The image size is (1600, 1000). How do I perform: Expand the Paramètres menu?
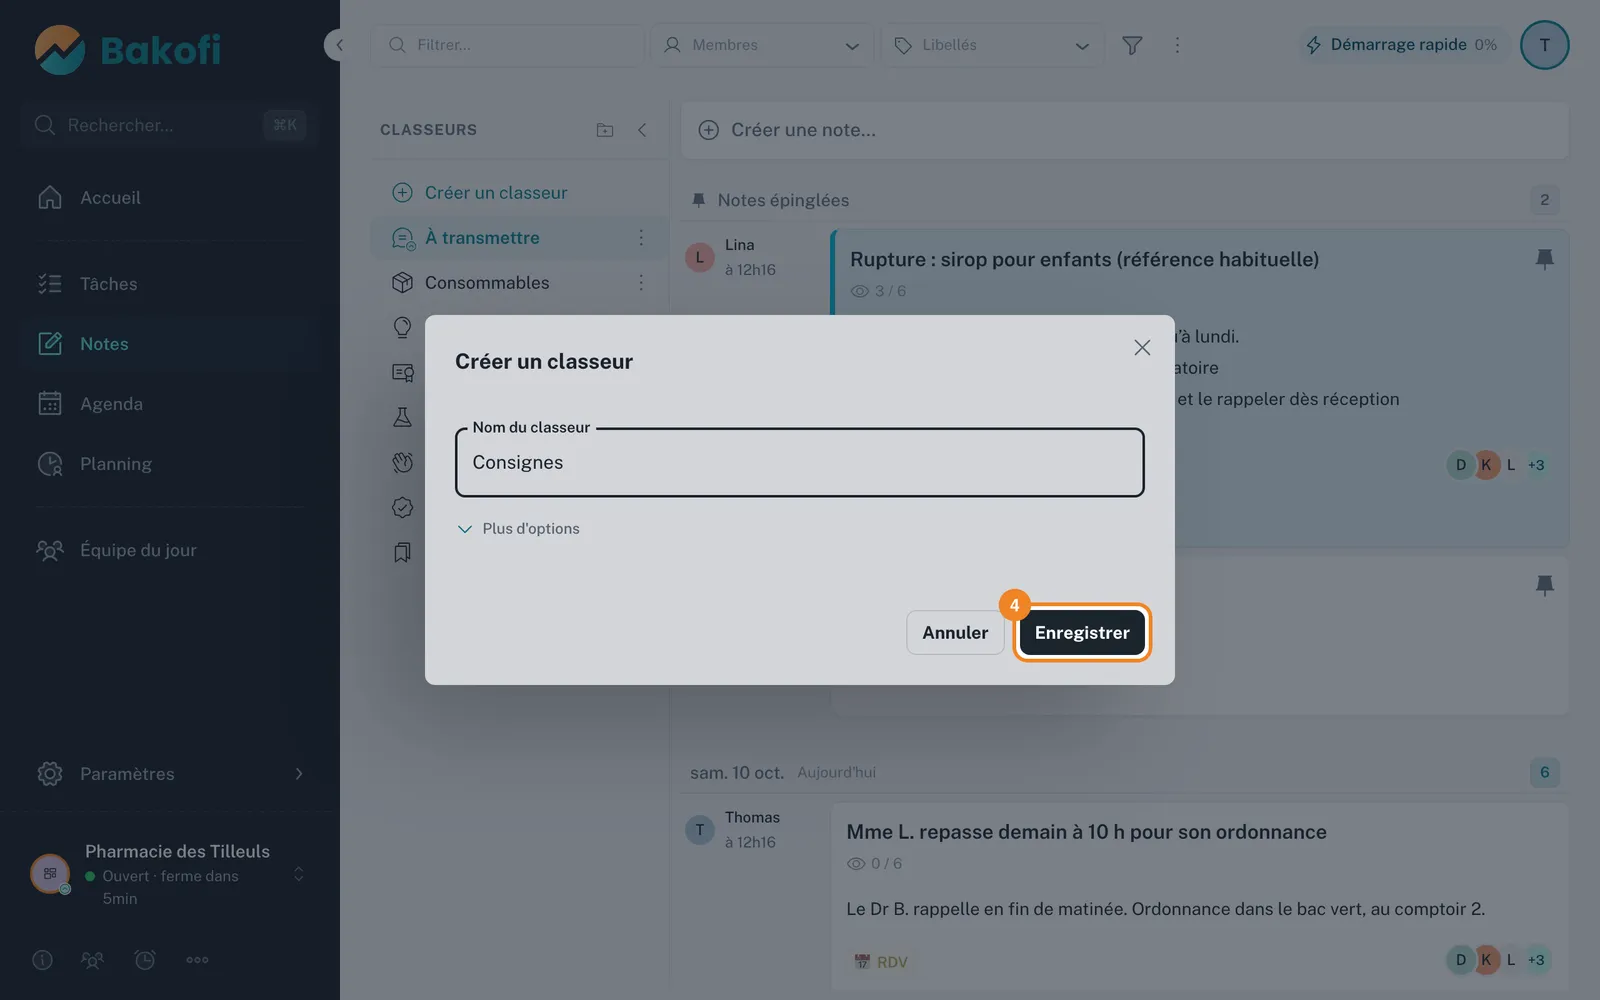click(170, 774)
